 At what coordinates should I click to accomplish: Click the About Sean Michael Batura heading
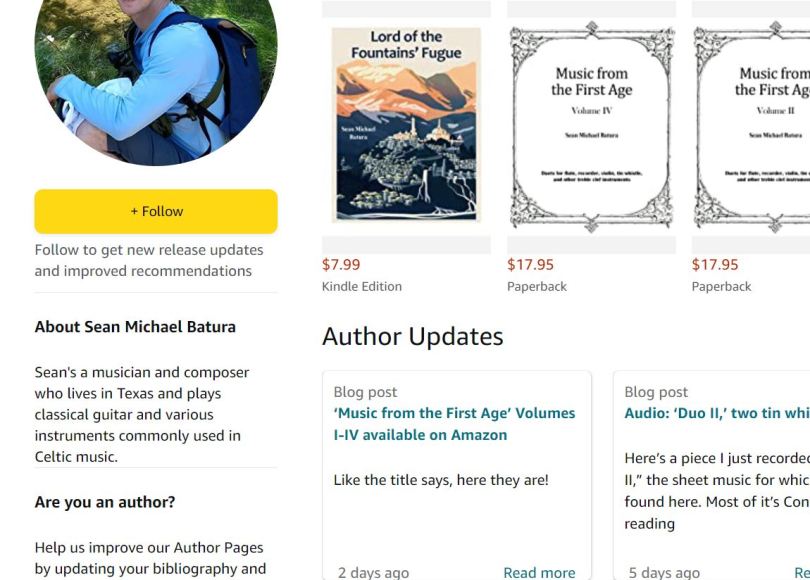[135, 327]
